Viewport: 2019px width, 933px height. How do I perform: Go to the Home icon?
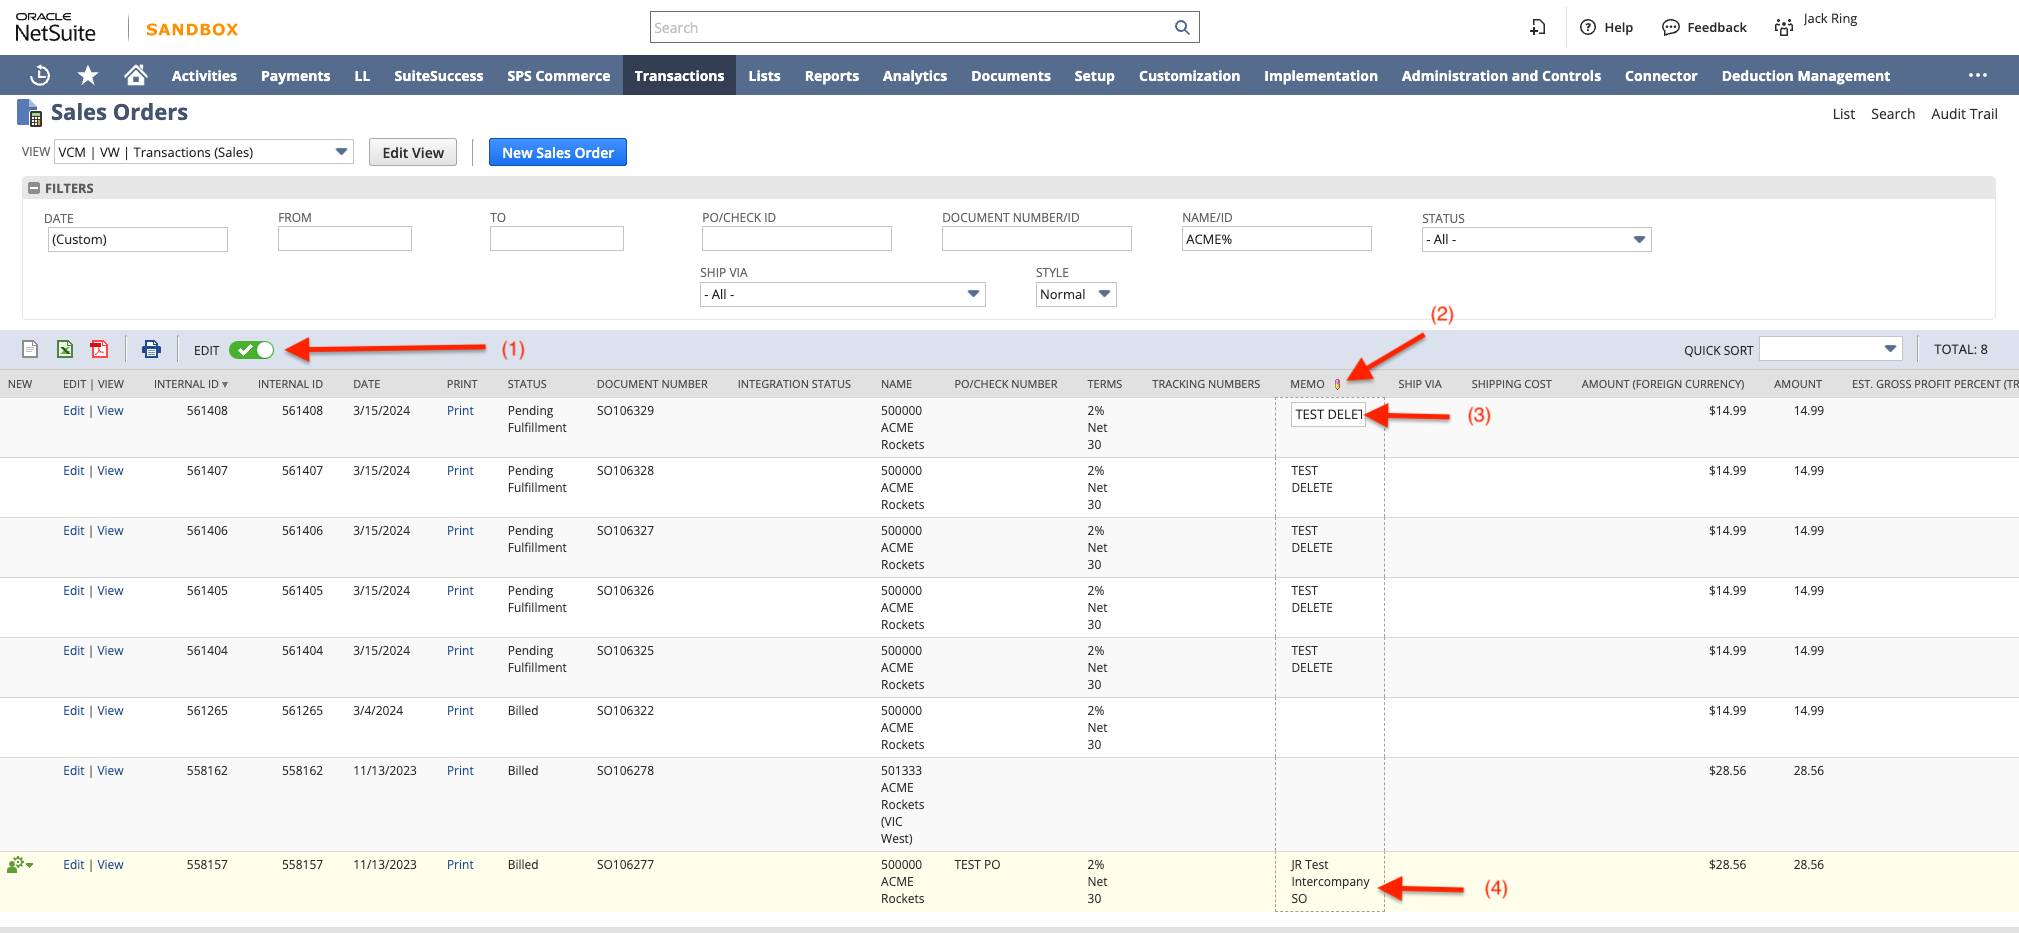point(136,75)
